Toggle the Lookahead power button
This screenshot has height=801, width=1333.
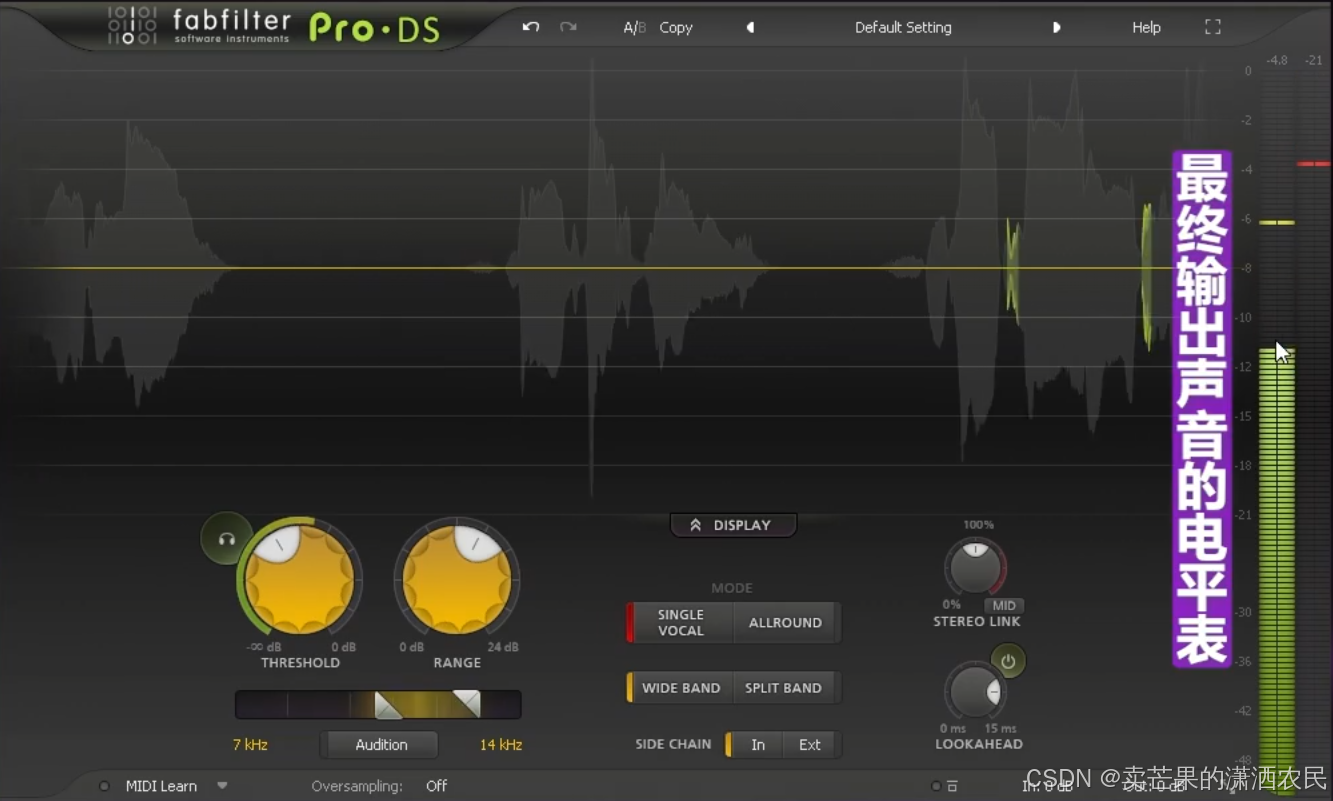(1008, 661)
